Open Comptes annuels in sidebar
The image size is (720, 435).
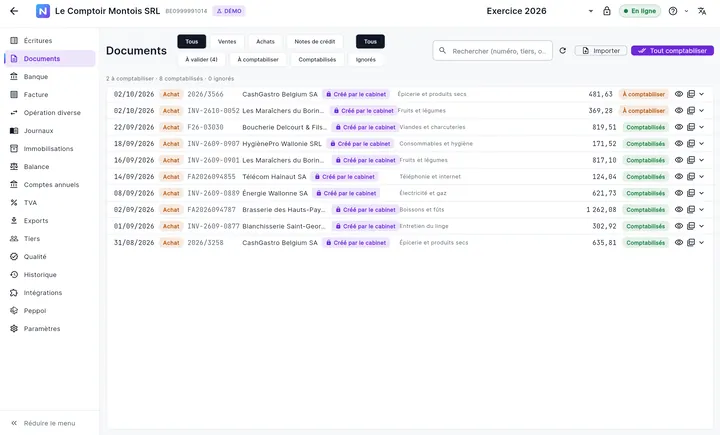click(50, 185)
